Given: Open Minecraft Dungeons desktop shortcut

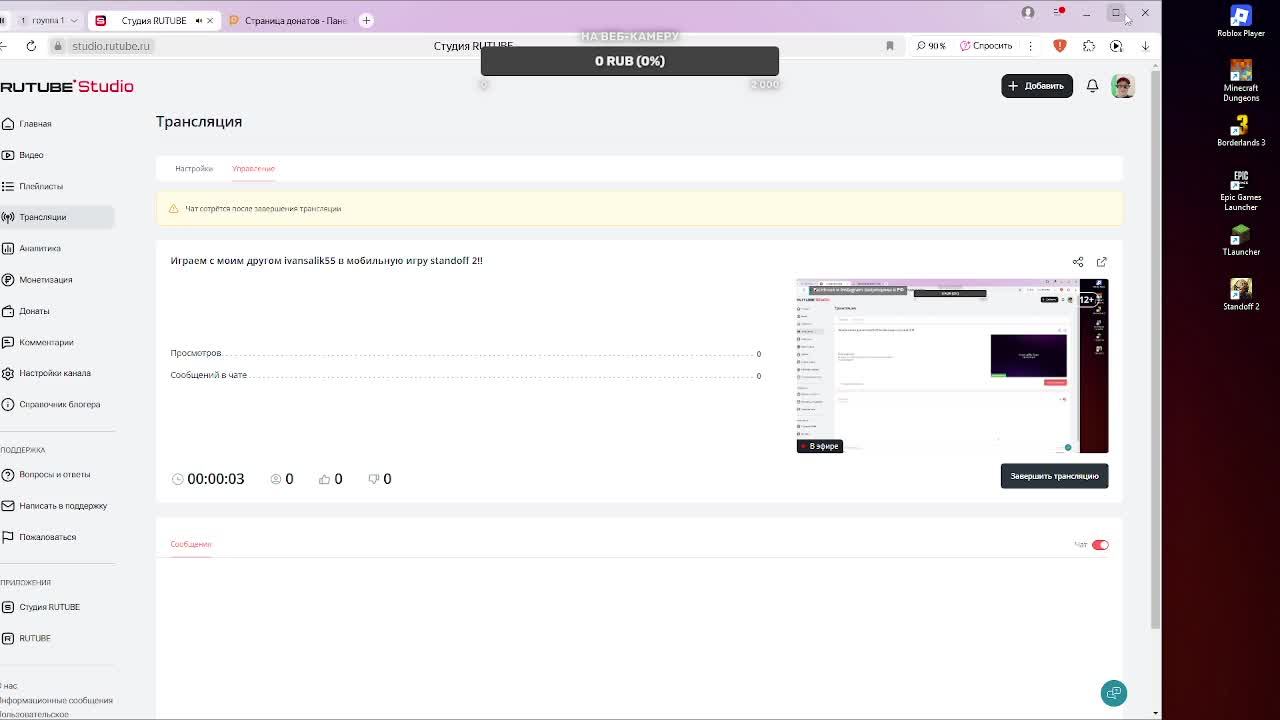Looking at the screenshot, I should click(1241, 80).
